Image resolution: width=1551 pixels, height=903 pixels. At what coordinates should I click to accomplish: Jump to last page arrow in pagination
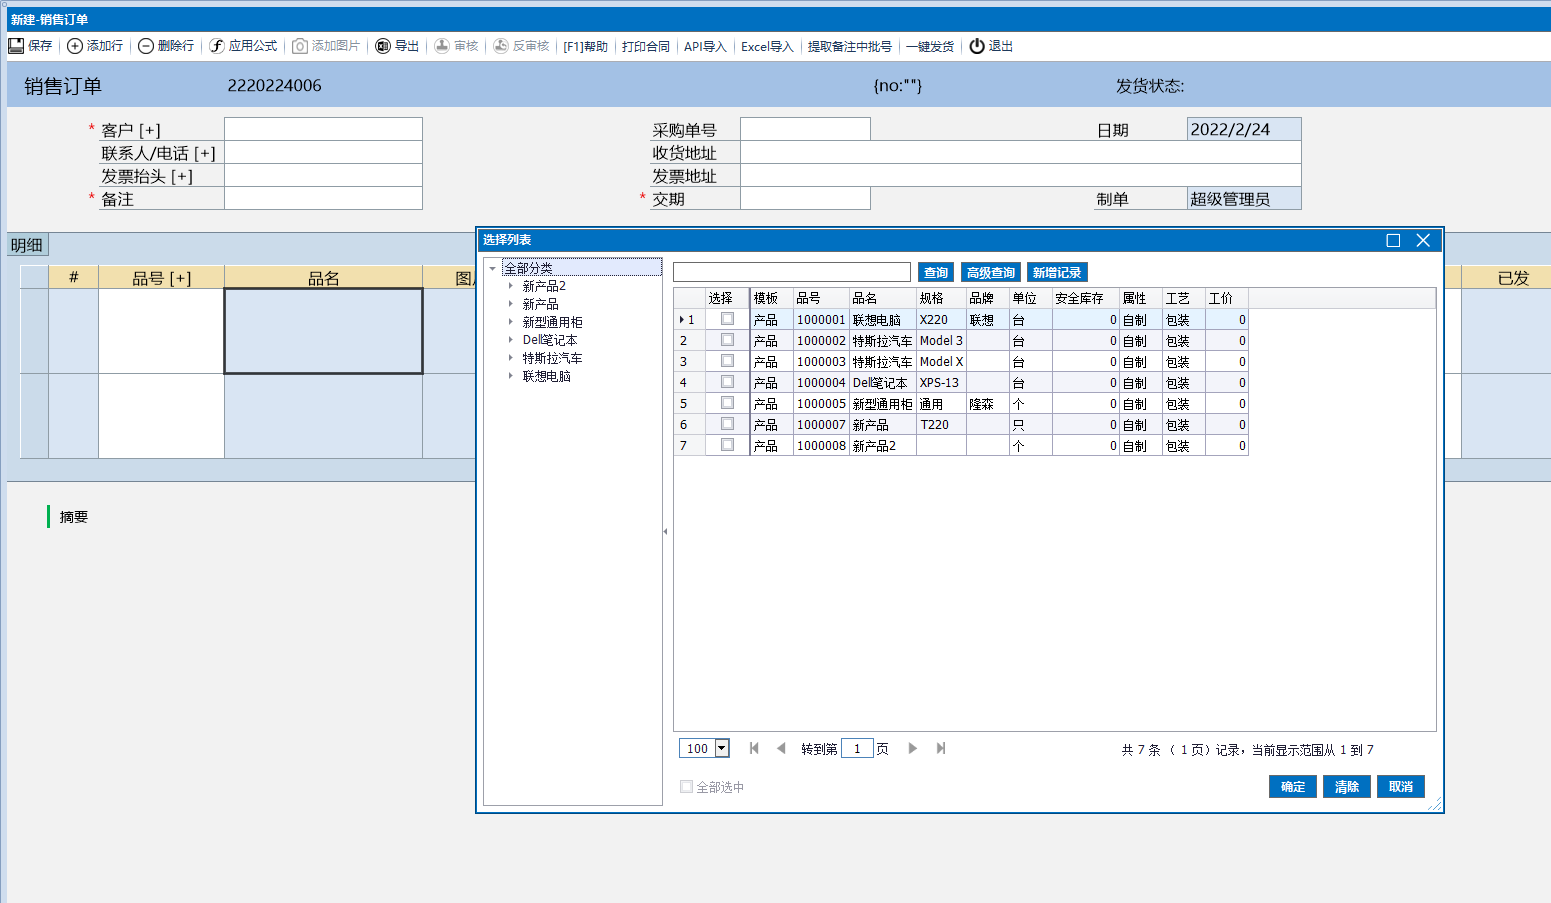pyautogui.click(x=940, y=748)
